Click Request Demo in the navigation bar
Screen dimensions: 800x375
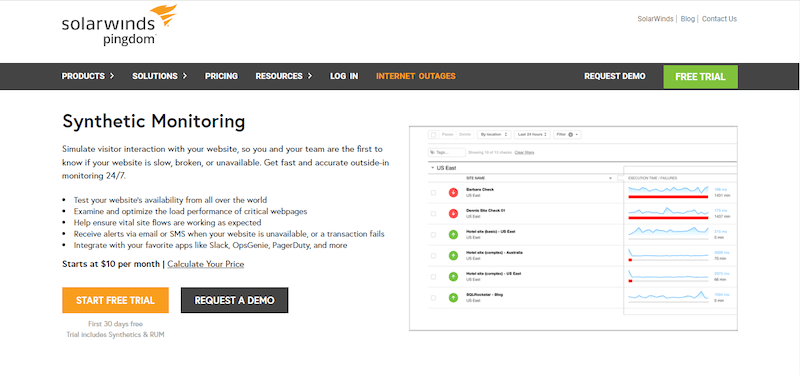pos(615,76)
